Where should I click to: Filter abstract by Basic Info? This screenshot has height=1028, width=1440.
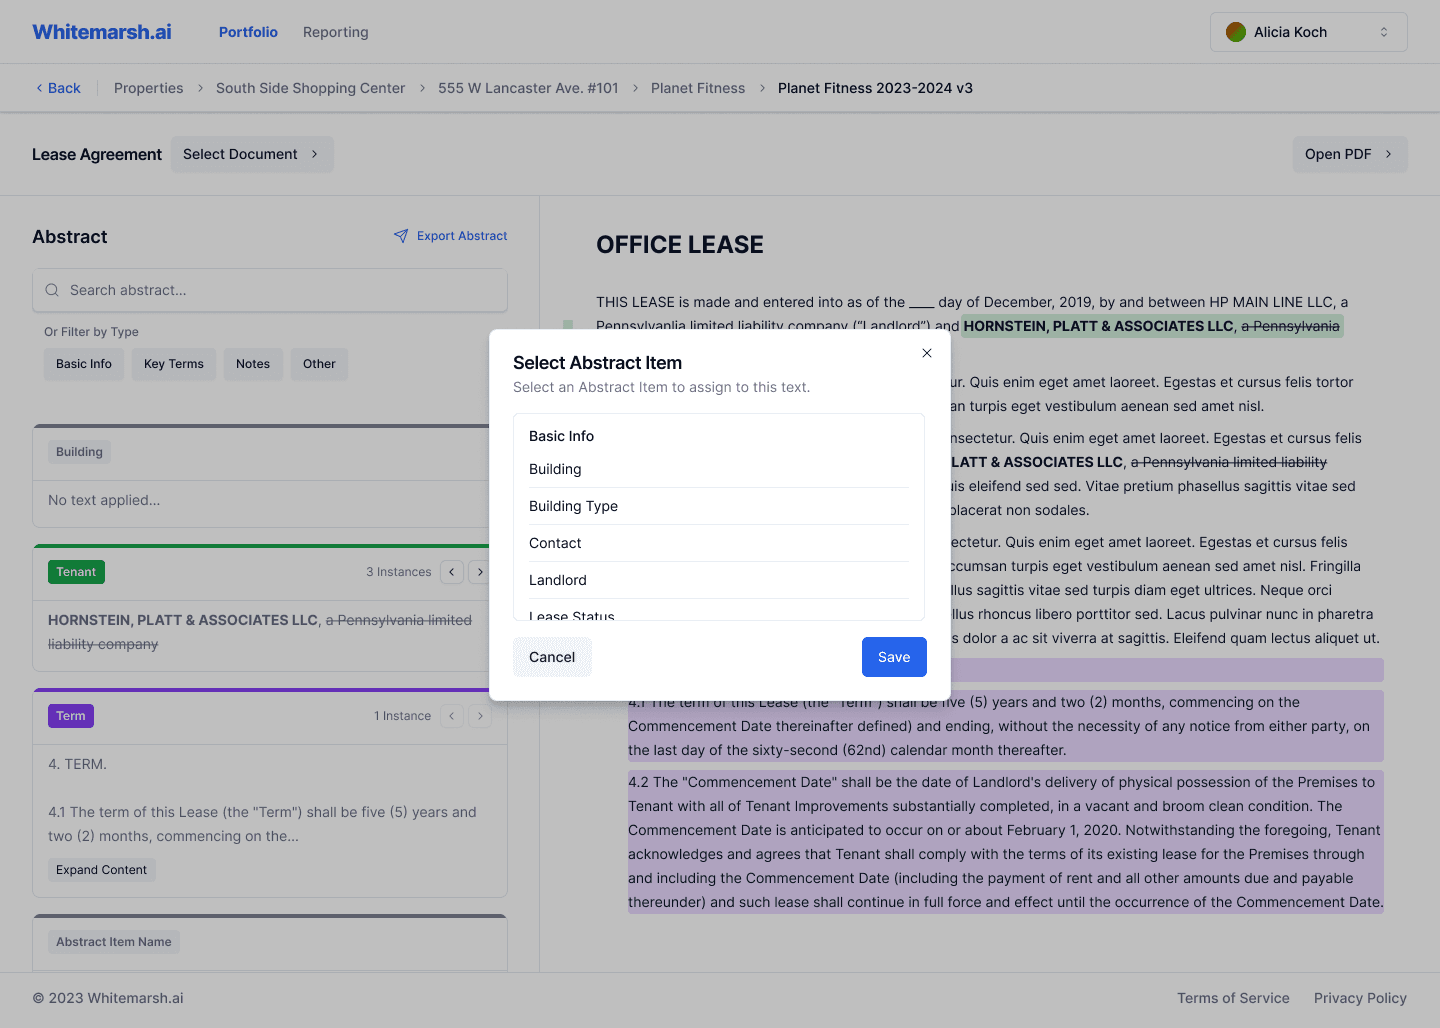coord(84,364)
